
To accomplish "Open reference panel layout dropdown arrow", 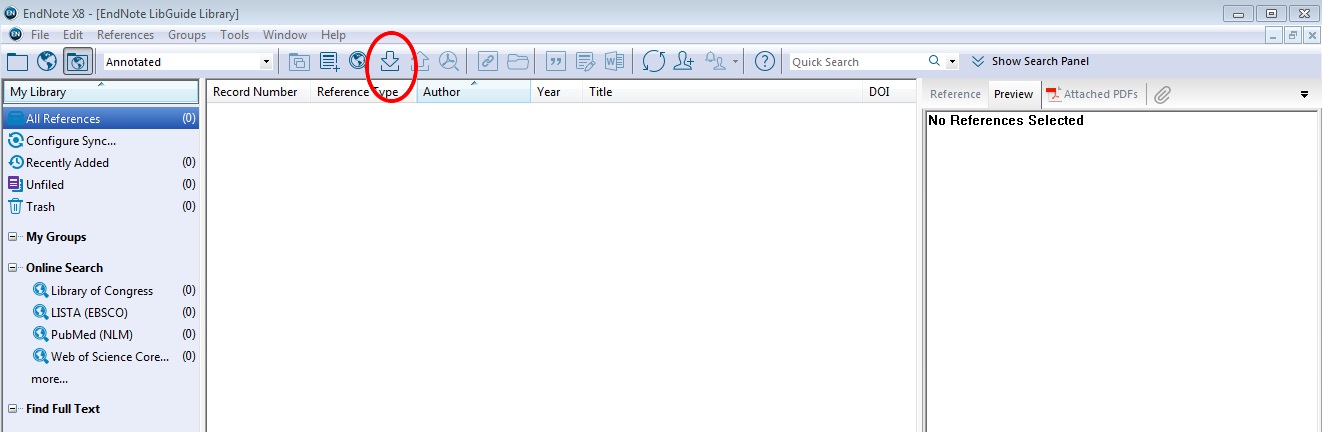I will click(x=1304, y=94).
